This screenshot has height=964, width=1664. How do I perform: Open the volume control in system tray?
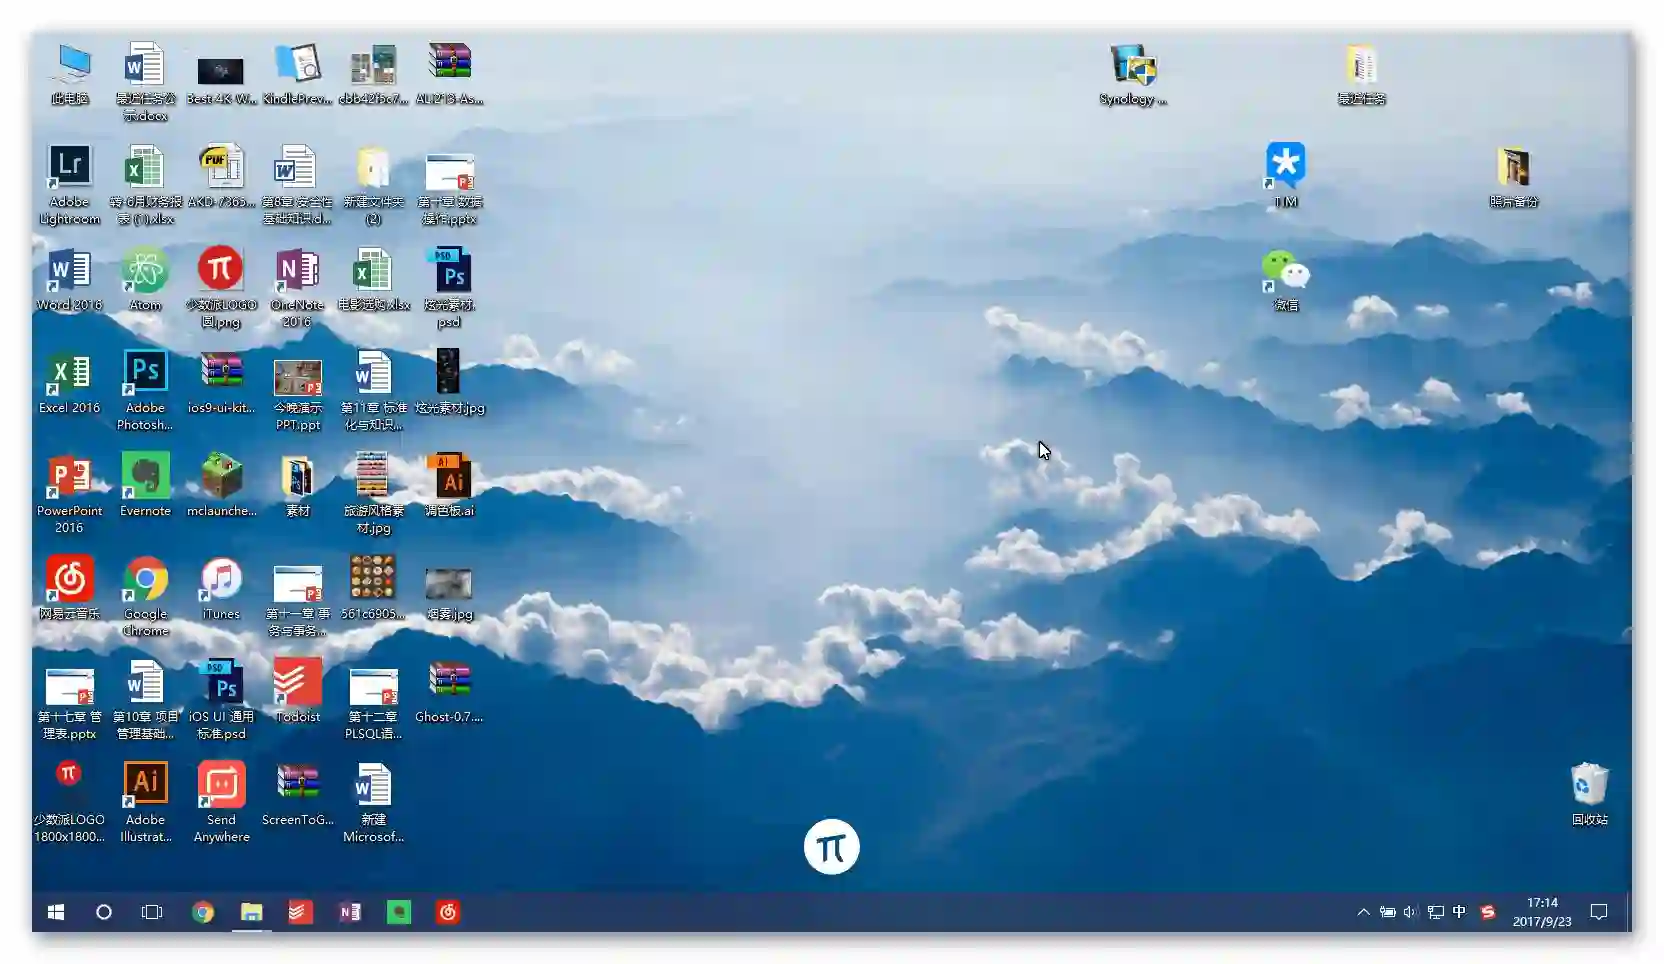pos(1411,912)
